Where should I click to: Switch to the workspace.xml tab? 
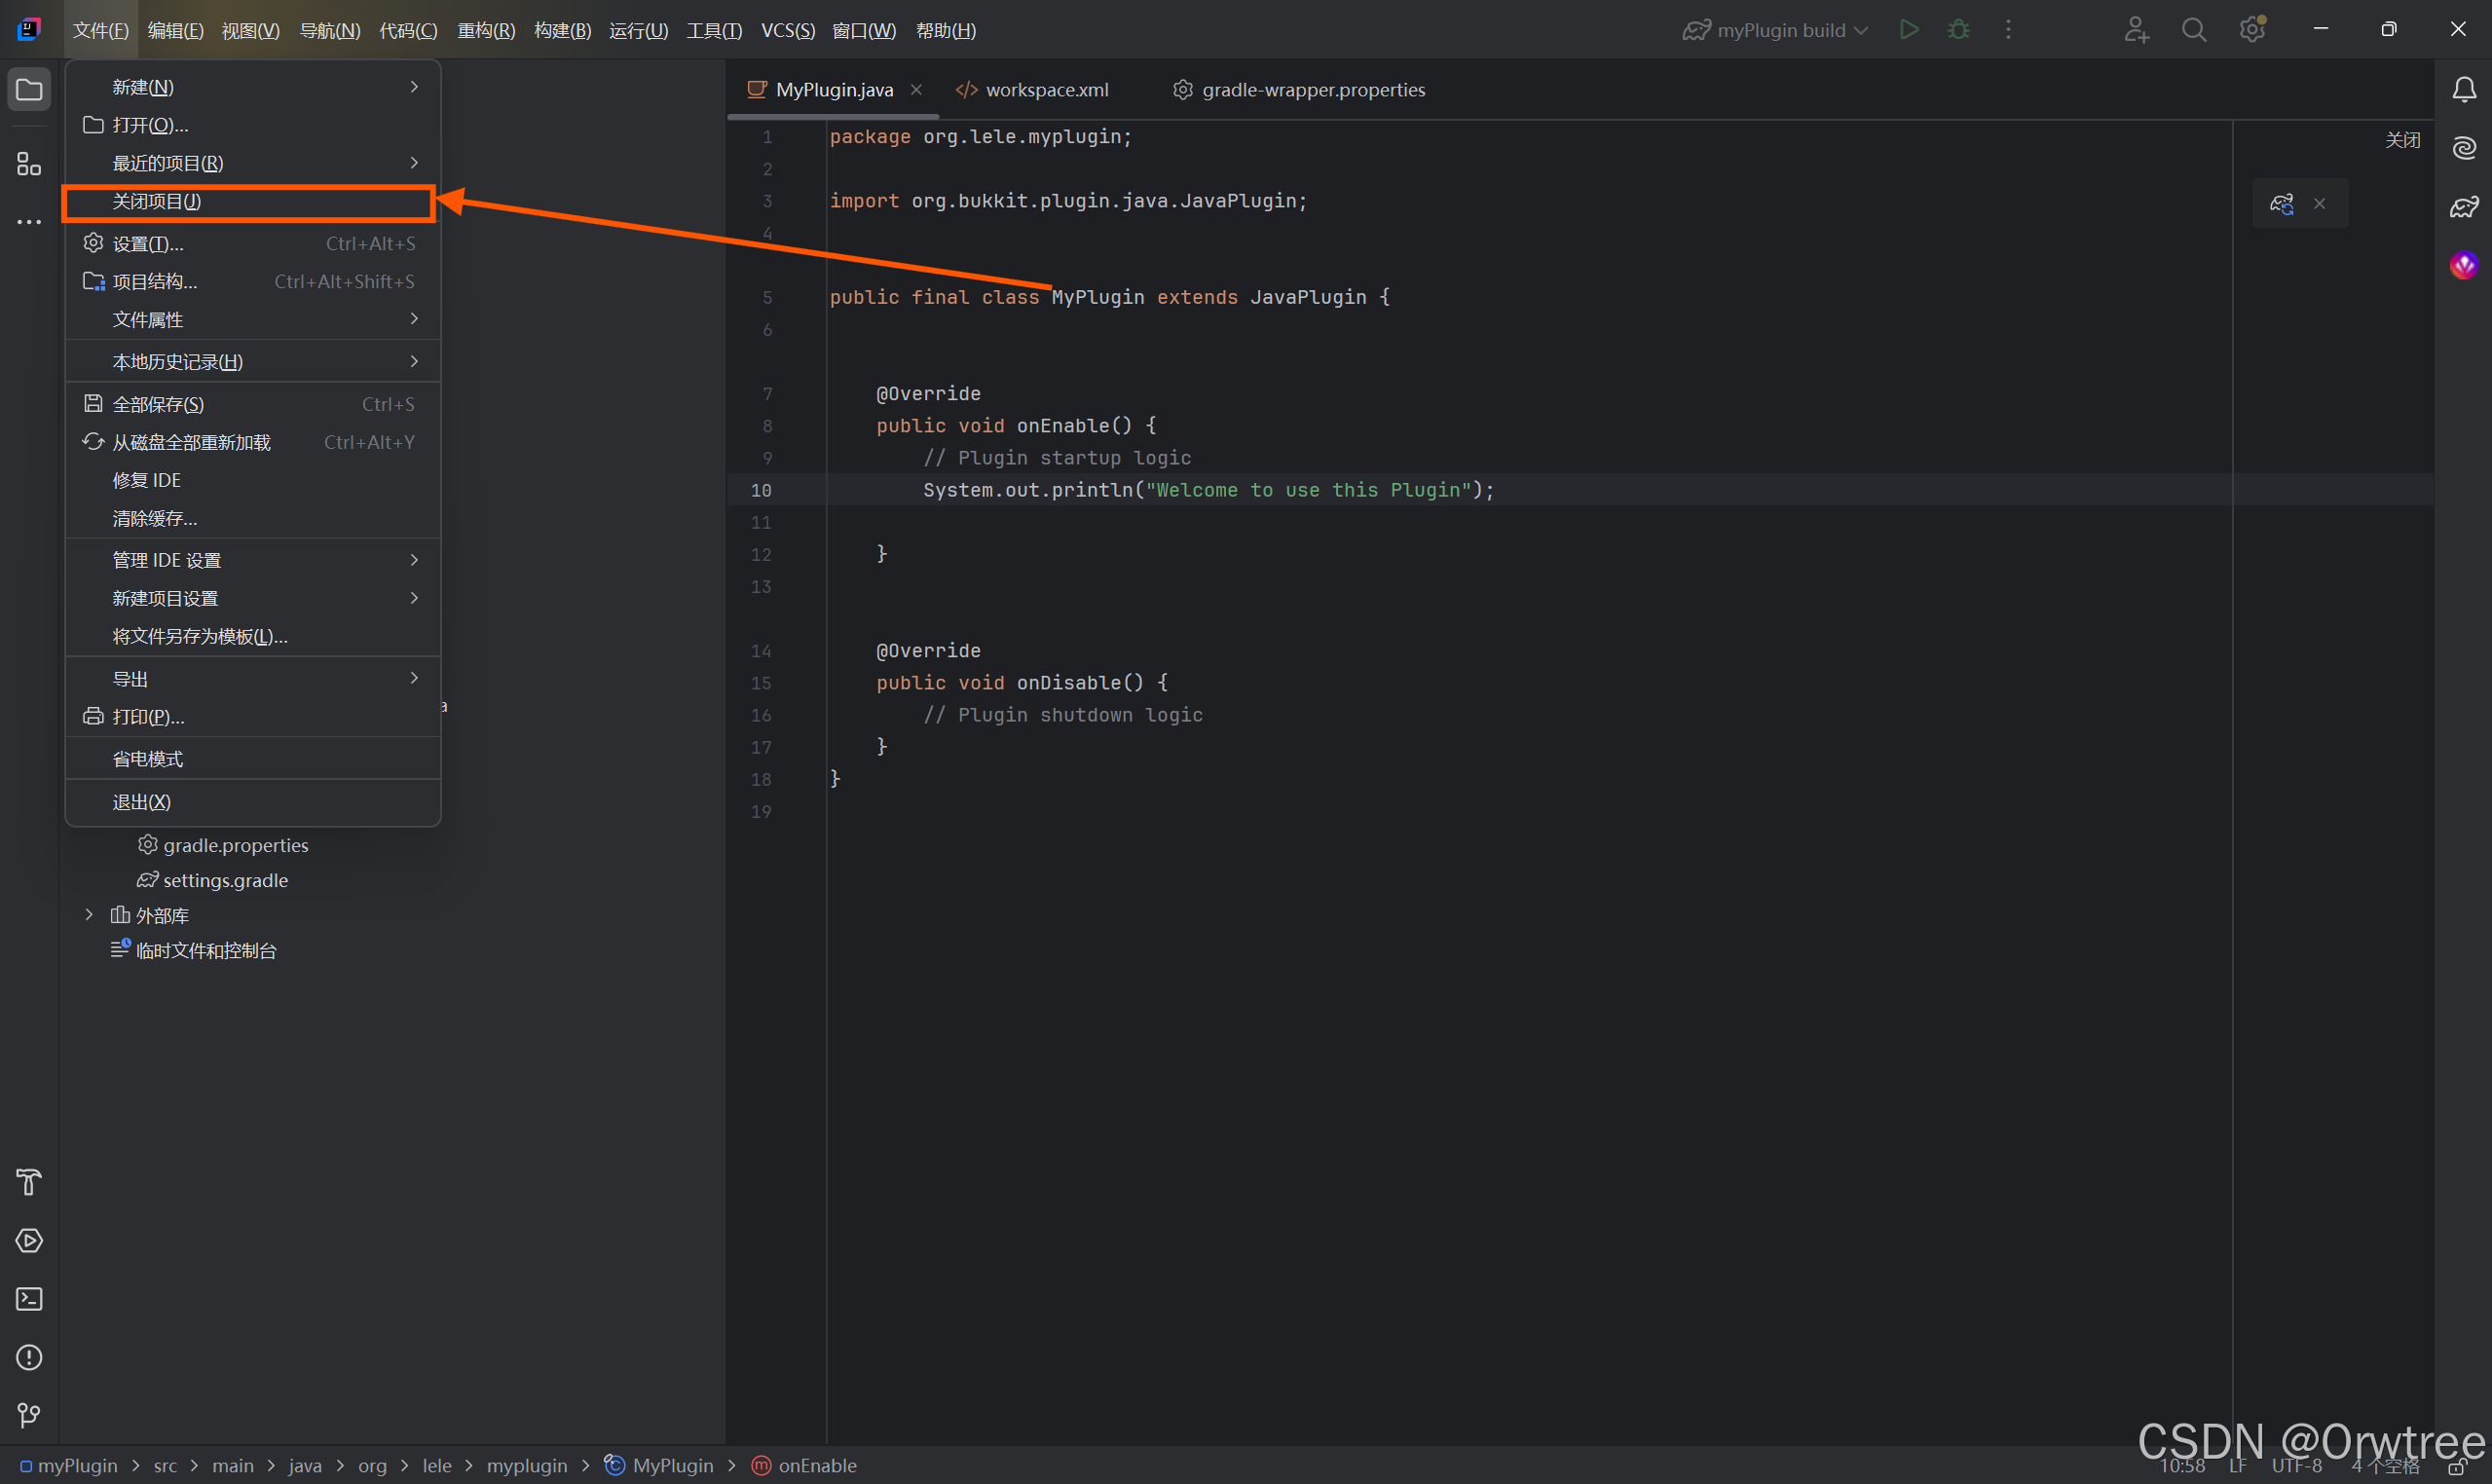click(x=1046, y=90)
